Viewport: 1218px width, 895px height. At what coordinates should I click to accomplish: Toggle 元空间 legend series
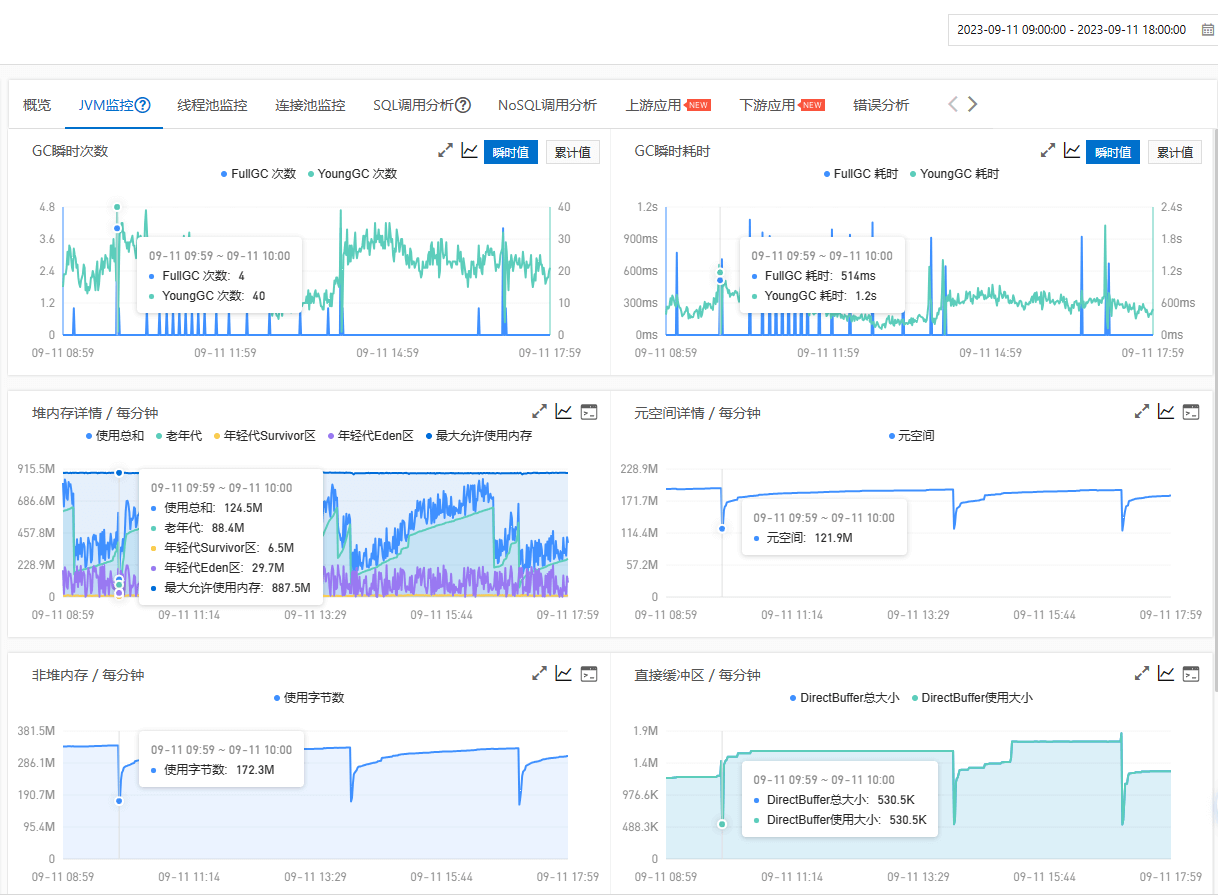click(x=911, y=436)
